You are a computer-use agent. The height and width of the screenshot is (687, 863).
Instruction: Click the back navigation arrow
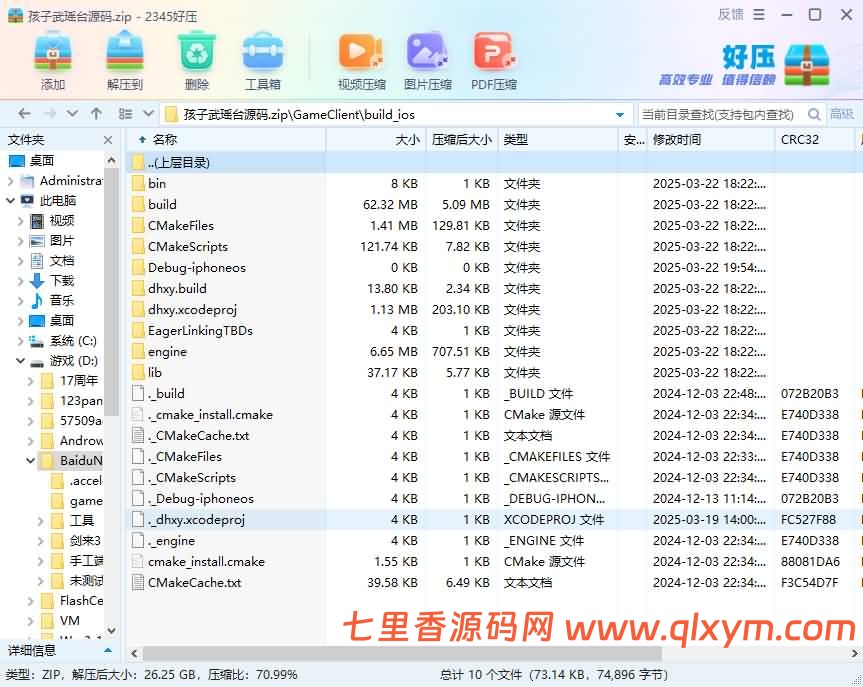pos(22,114)
